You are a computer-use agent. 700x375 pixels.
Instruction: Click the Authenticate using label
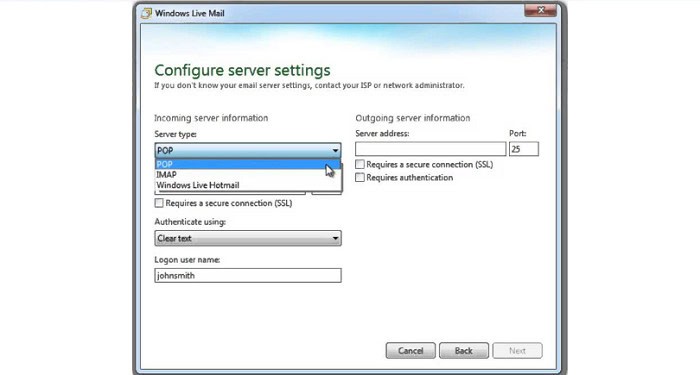(x=190, y=222)
